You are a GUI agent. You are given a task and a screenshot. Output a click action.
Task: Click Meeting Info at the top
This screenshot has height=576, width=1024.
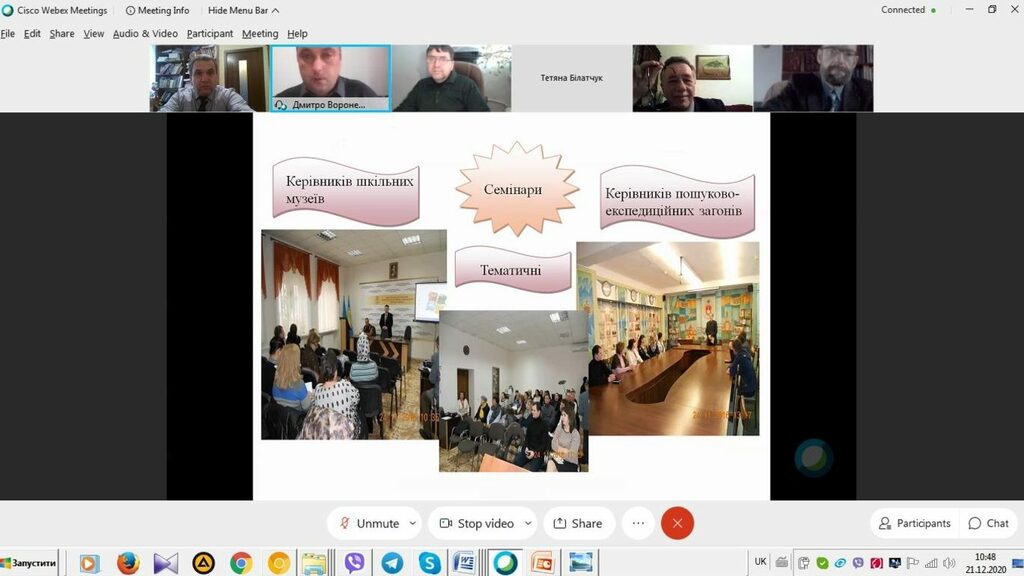tap(158, 10)
